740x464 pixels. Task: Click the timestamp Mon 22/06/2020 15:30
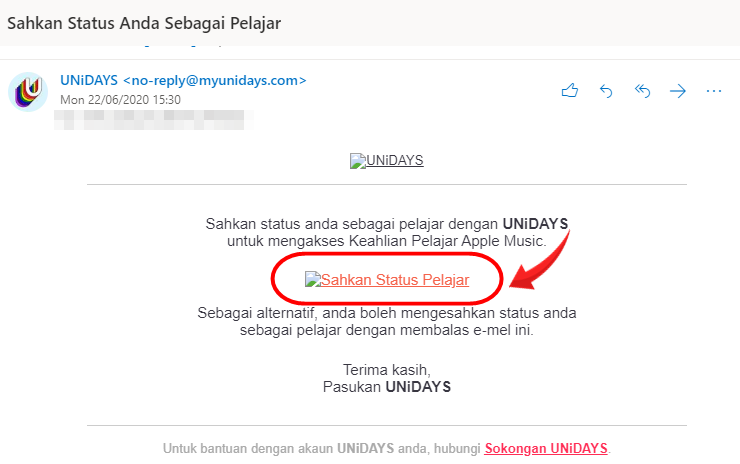click(x=120, y=100)
